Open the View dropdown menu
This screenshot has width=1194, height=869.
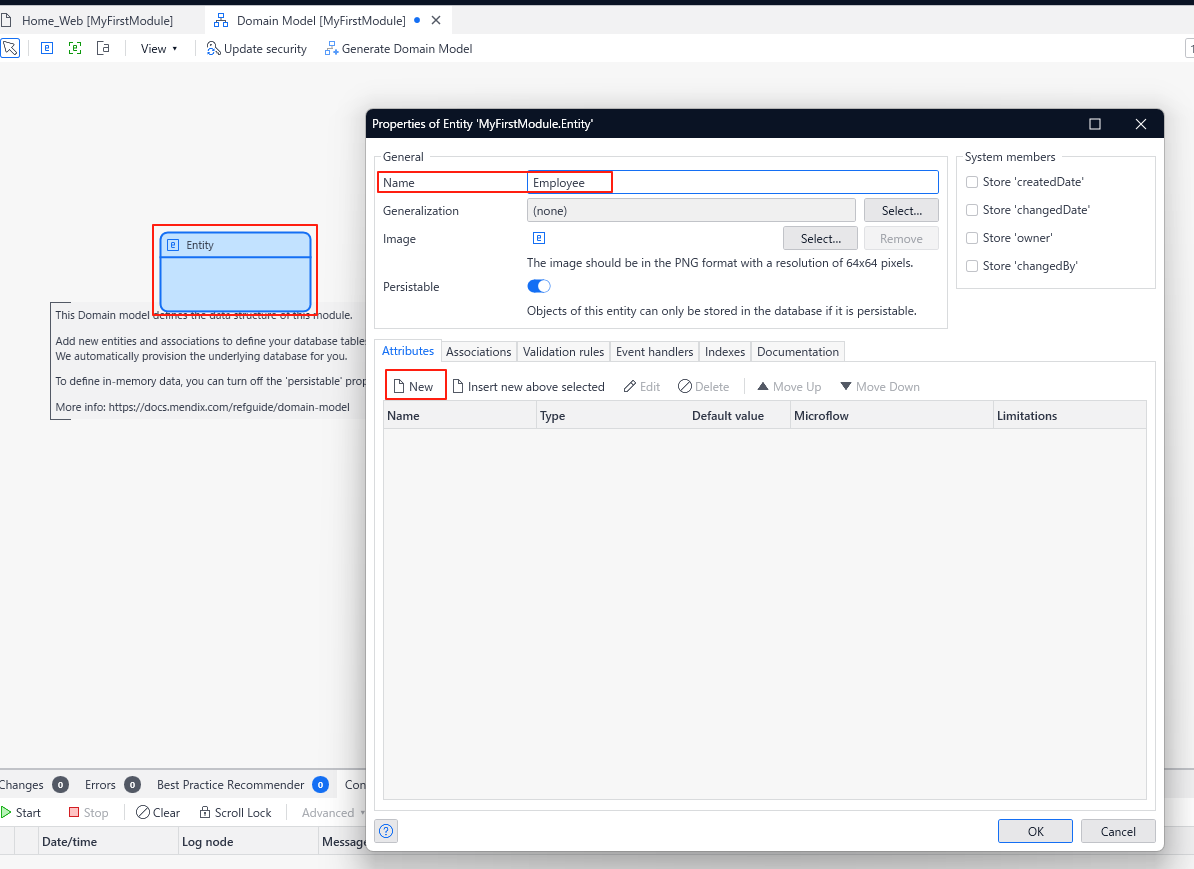click(158, 49)
